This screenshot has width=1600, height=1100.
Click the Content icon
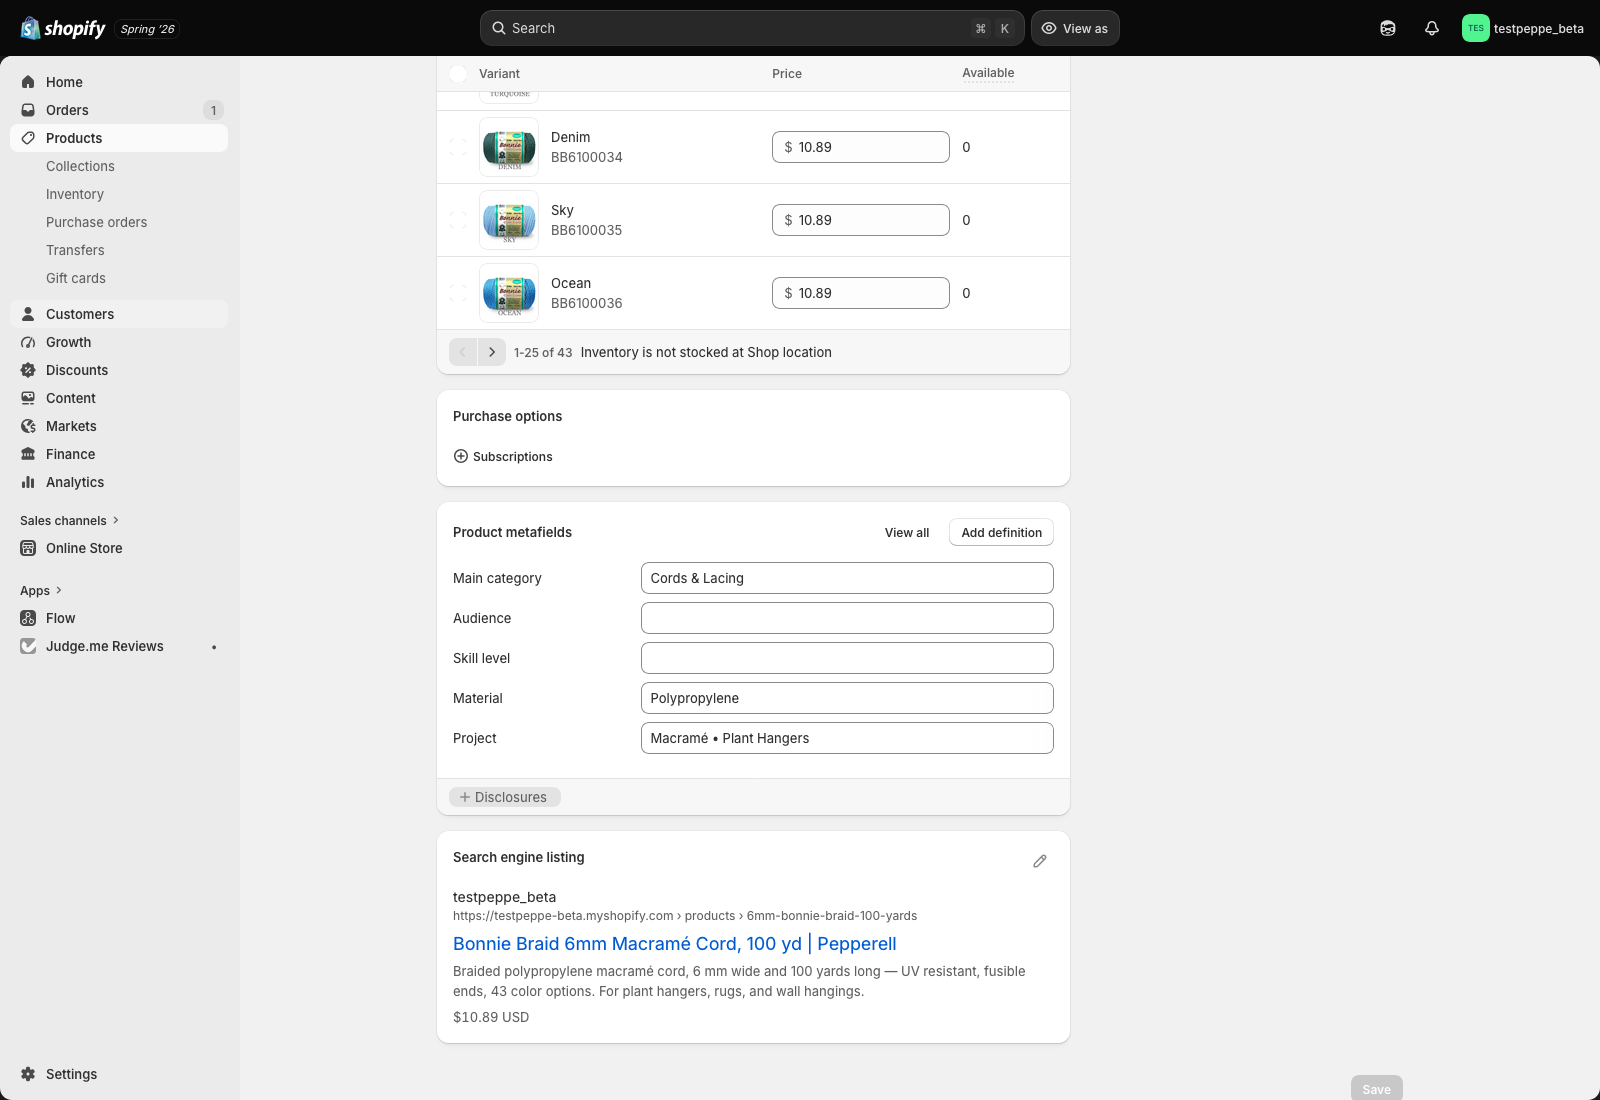pos(28,398)
